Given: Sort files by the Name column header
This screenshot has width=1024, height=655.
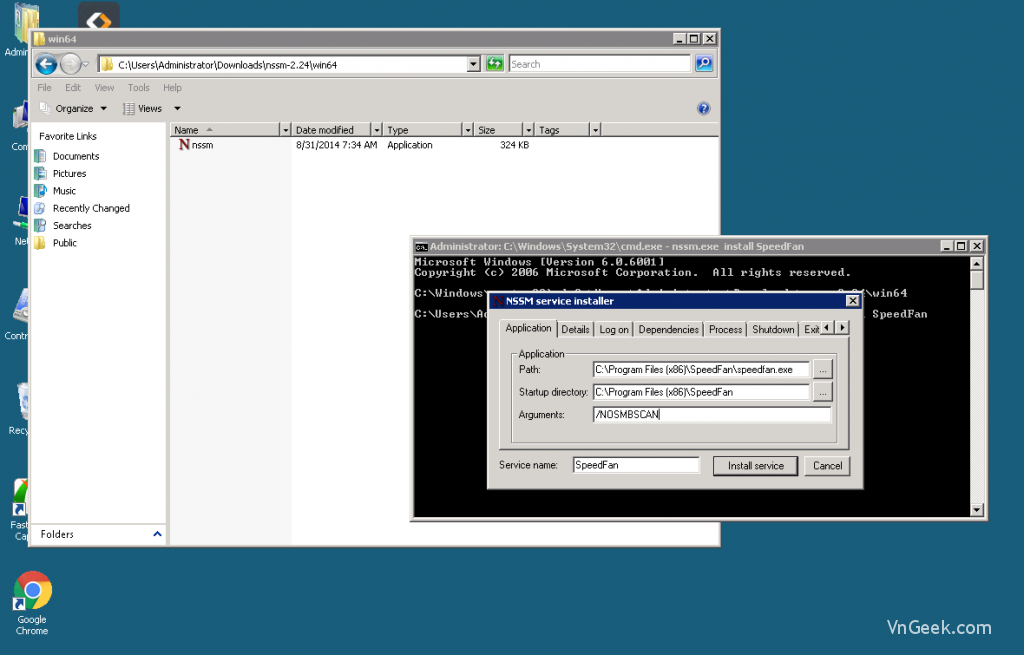Looking at the screenshot, I should pos(225,130).
